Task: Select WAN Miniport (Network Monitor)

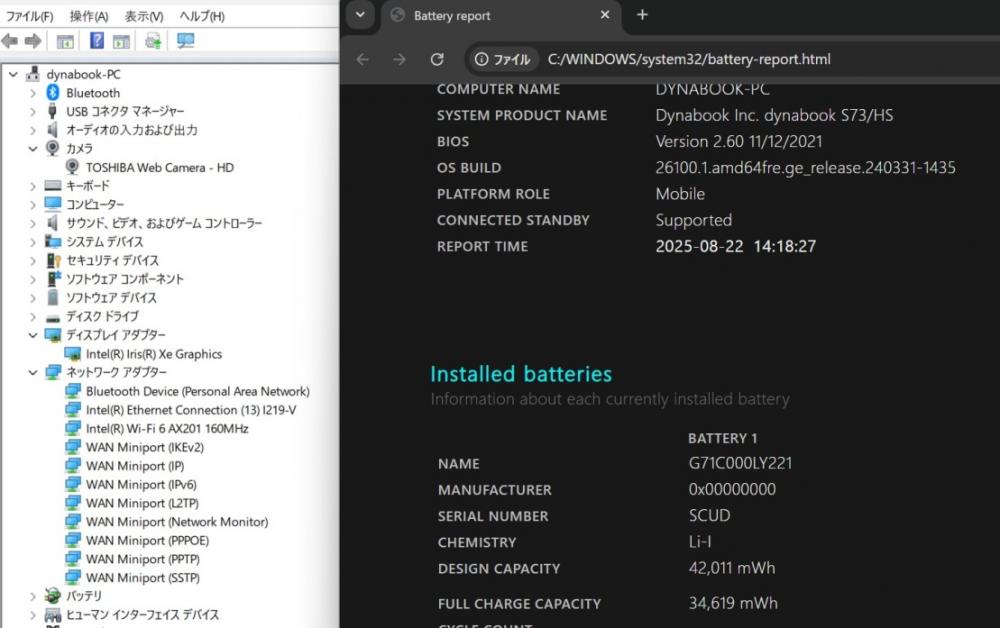Action: point(177,522)
